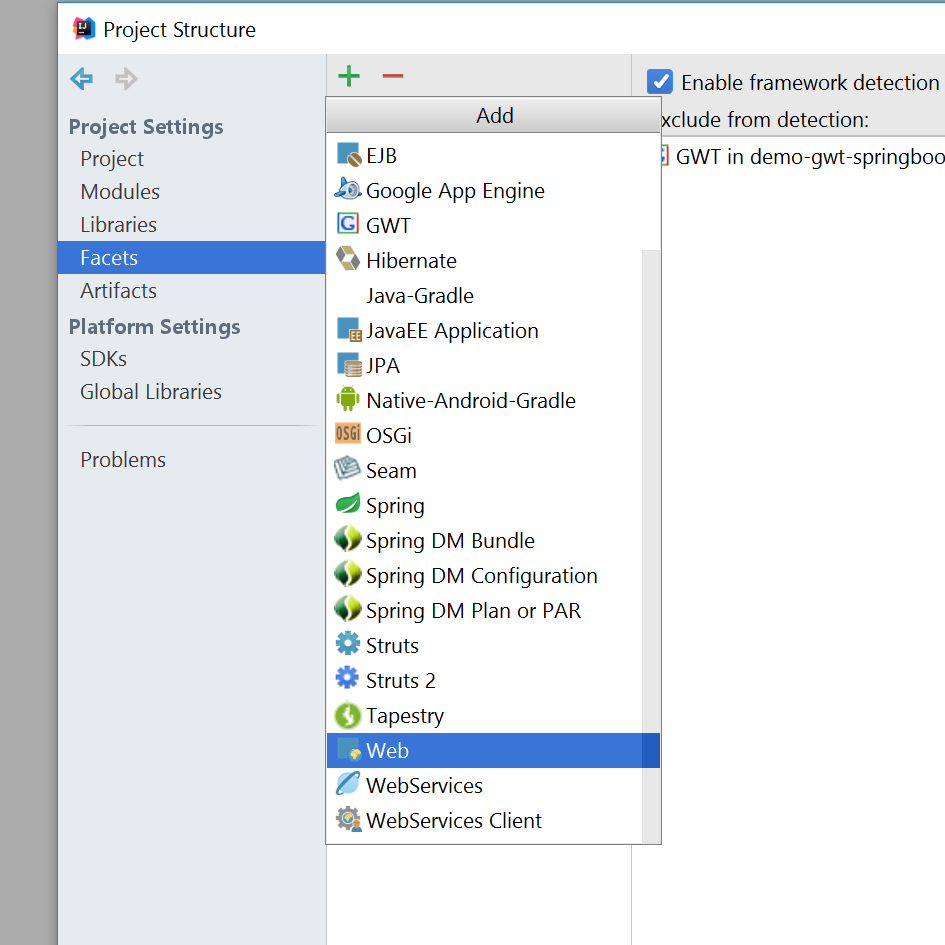Open Global Libraries page
This screenshot has width=945, height=945.
pos(192,392)
